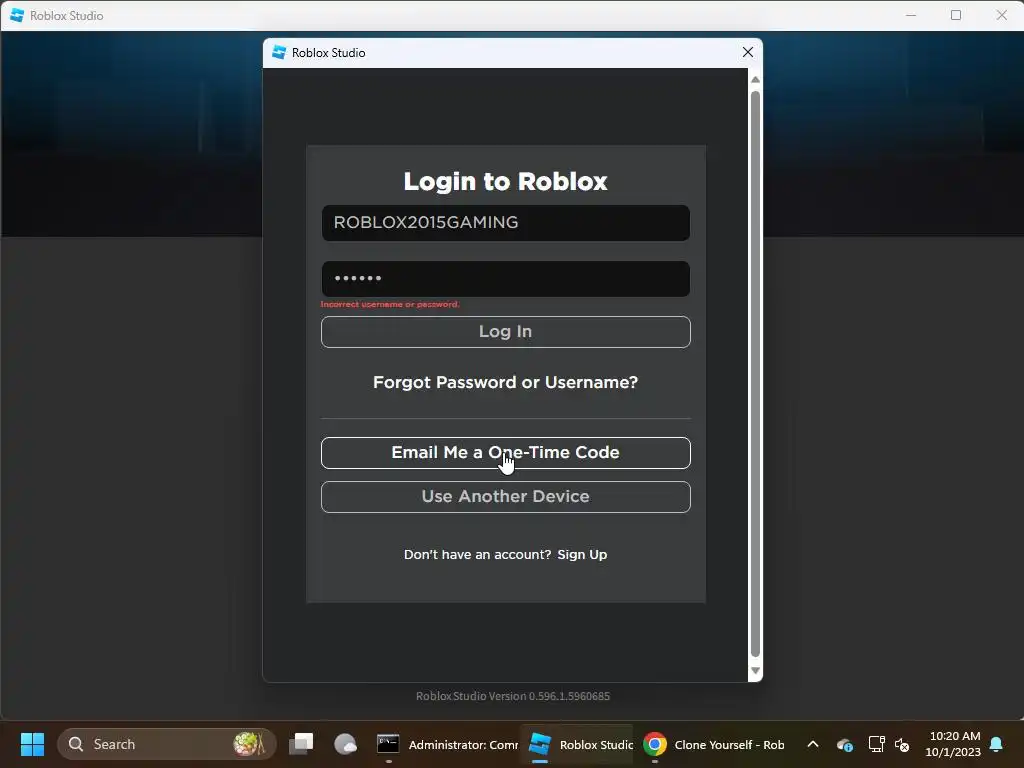Click the Incorrect username or password message
The width and height of the screenshot is (1024, 768).
click(390, 304)
